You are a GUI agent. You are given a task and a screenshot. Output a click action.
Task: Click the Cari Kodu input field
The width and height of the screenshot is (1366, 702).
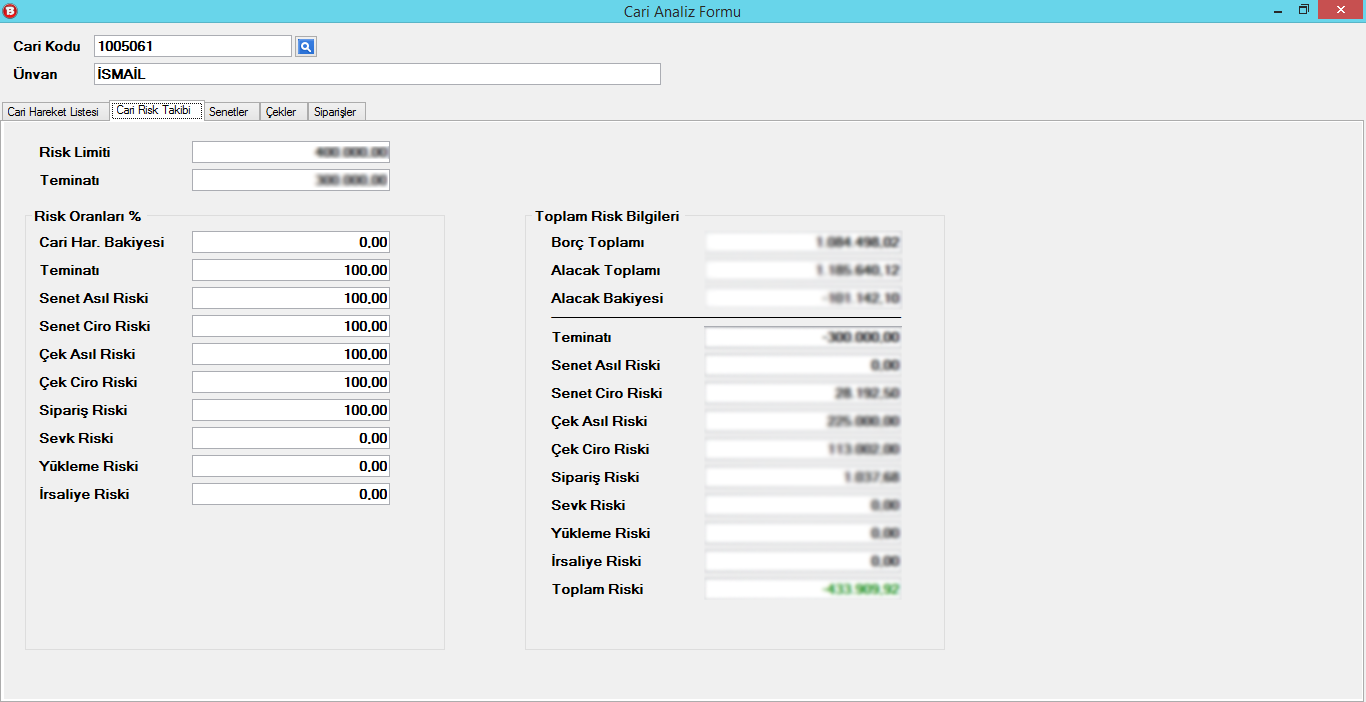[x=192, y=46]
